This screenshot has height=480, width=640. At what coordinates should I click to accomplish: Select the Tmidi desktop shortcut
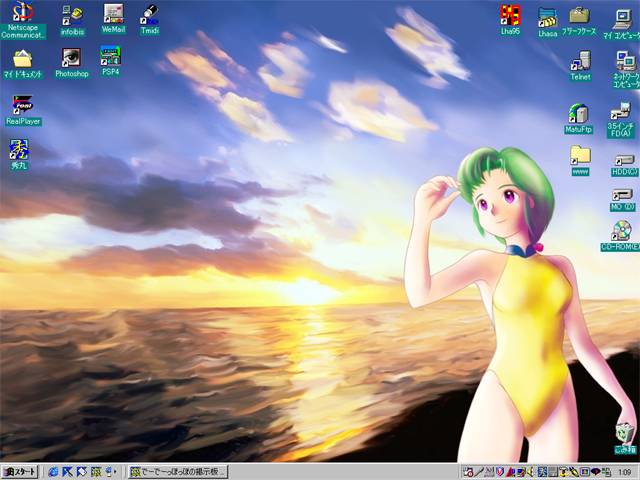[149, 14]
